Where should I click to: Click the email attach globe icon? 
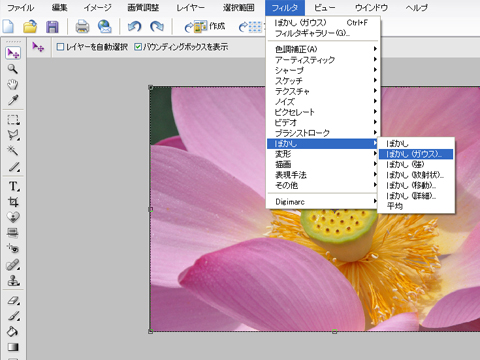pyautogui.click(x=105, y=26)
